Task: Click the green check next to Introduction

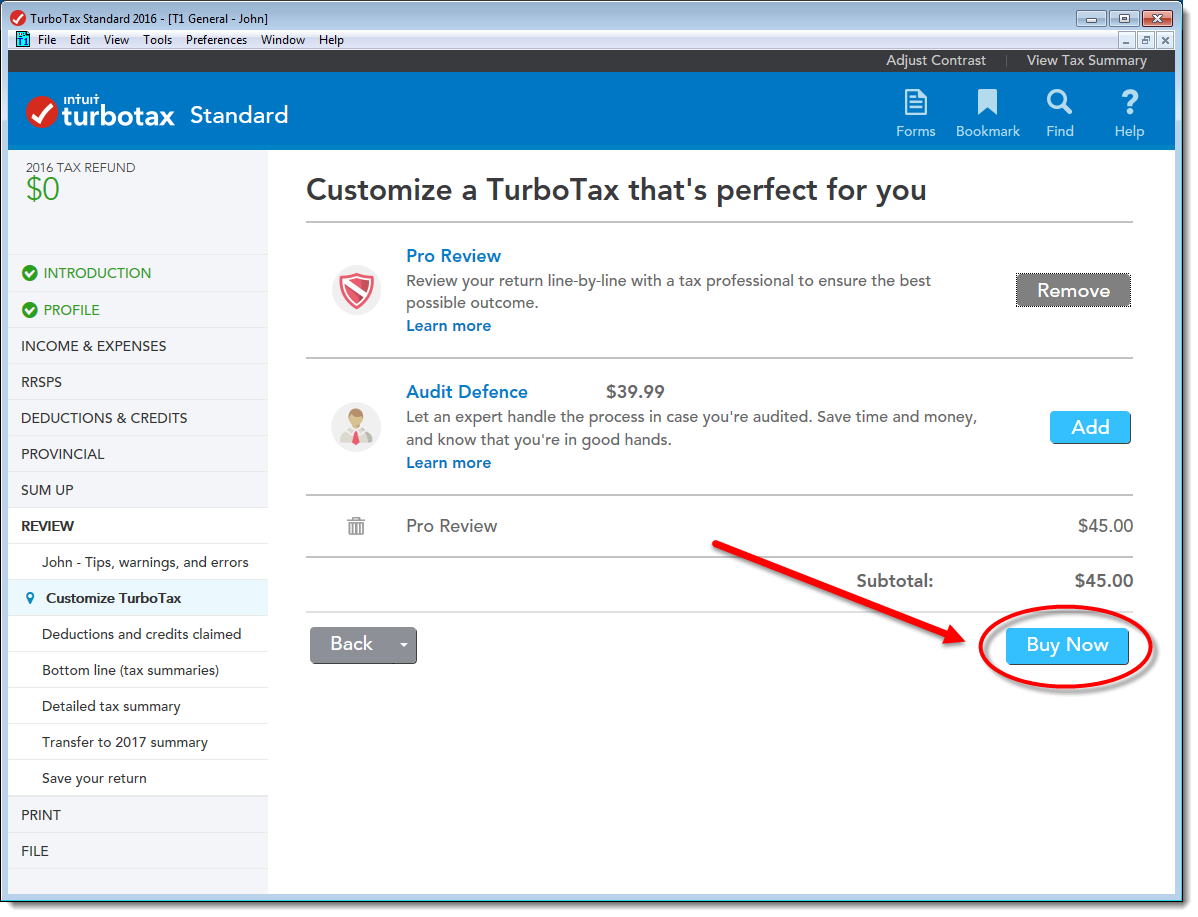Action: point(30,274)
